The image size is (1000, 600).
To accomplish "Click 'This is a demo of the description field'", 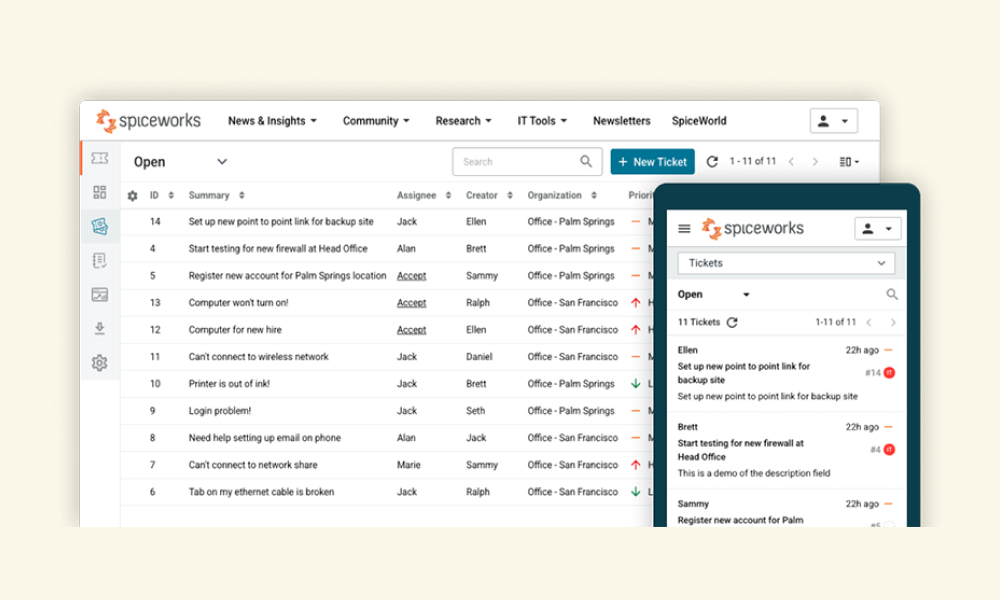I will [x=753, y=473].
